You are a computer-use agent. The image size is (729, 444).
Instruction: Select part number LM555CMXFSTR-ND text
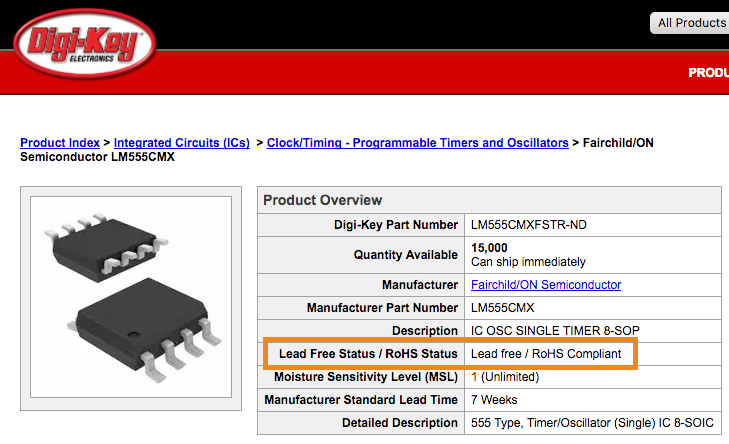coord(529,225)
